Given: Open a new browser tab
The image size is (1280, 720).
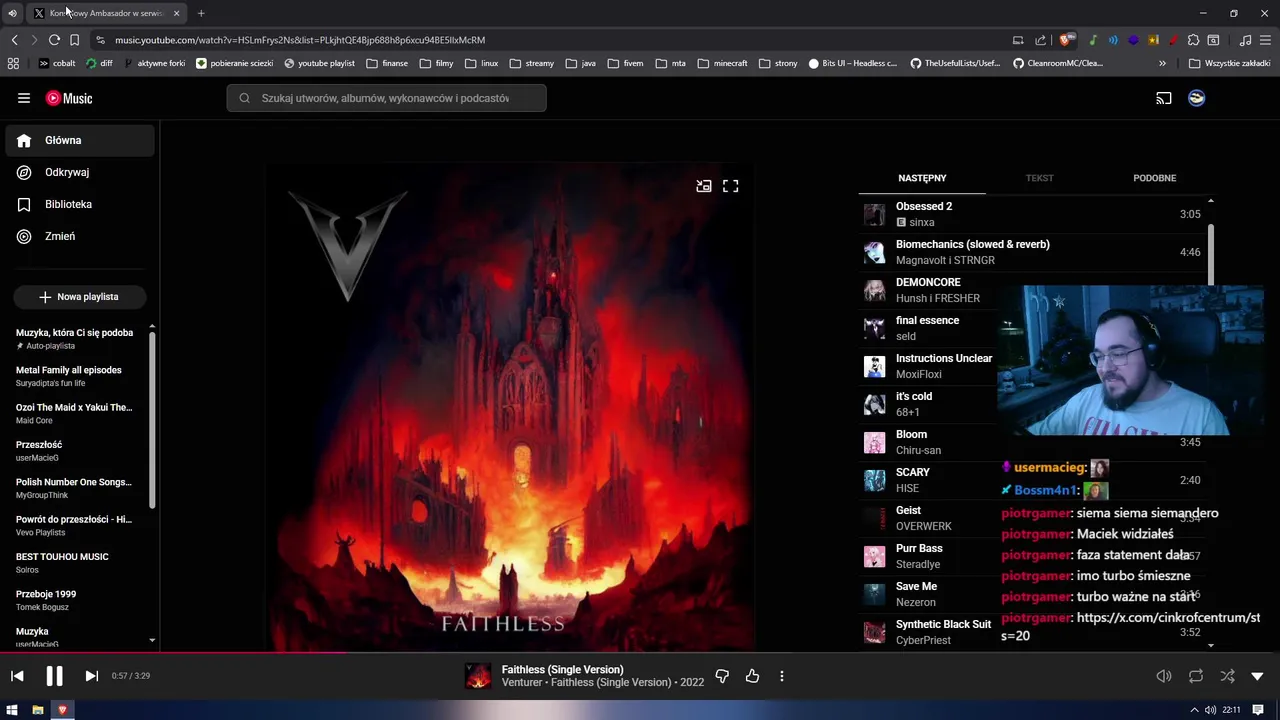Looking at the screenshot, I should pos(201,13).
